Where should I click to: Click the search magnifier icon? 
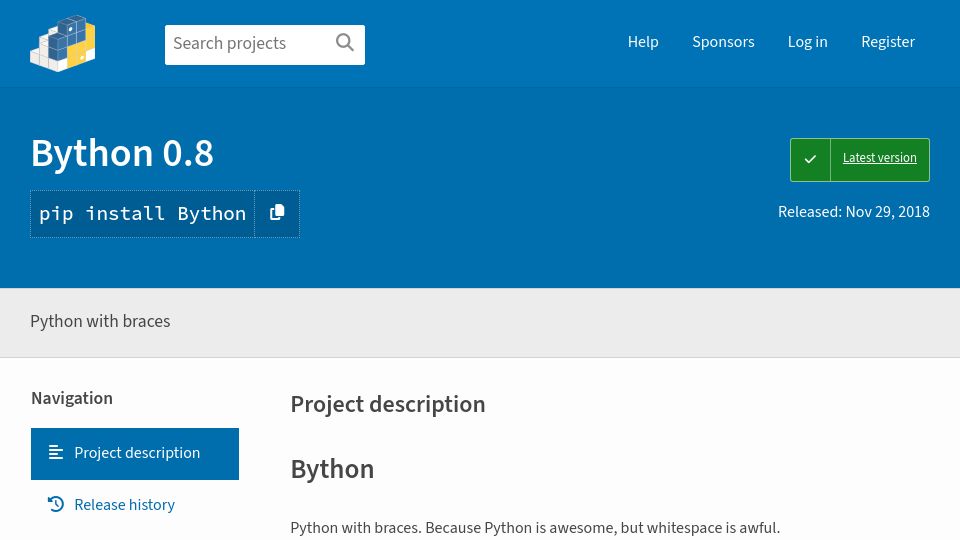(x=345, y=42)
